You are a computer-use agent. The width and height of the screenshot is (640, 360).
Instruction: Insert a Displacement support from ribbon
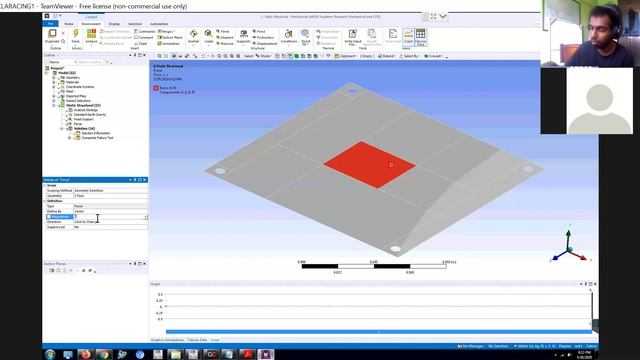coord(264,43)
